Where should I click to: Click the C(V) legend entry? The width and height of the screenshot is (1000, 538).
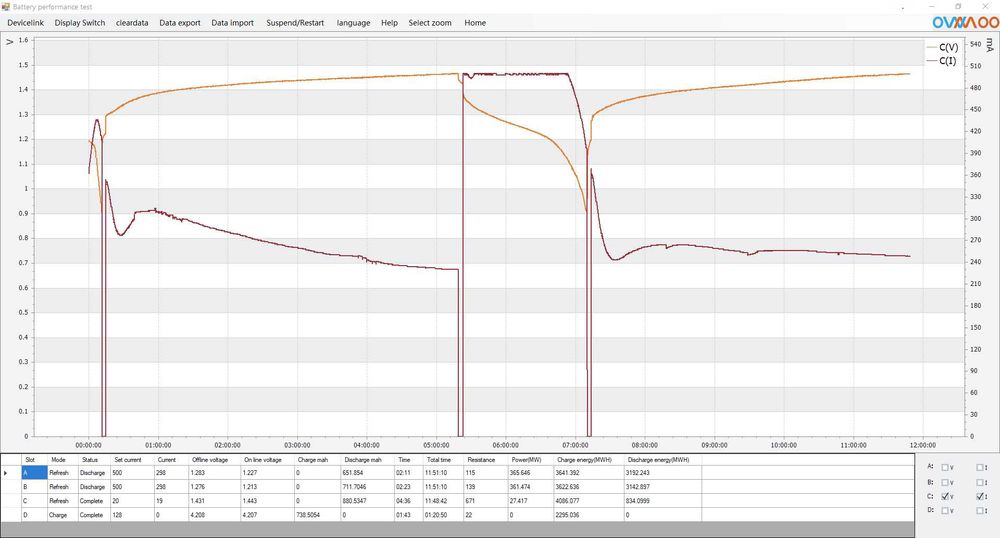point(942,47)
